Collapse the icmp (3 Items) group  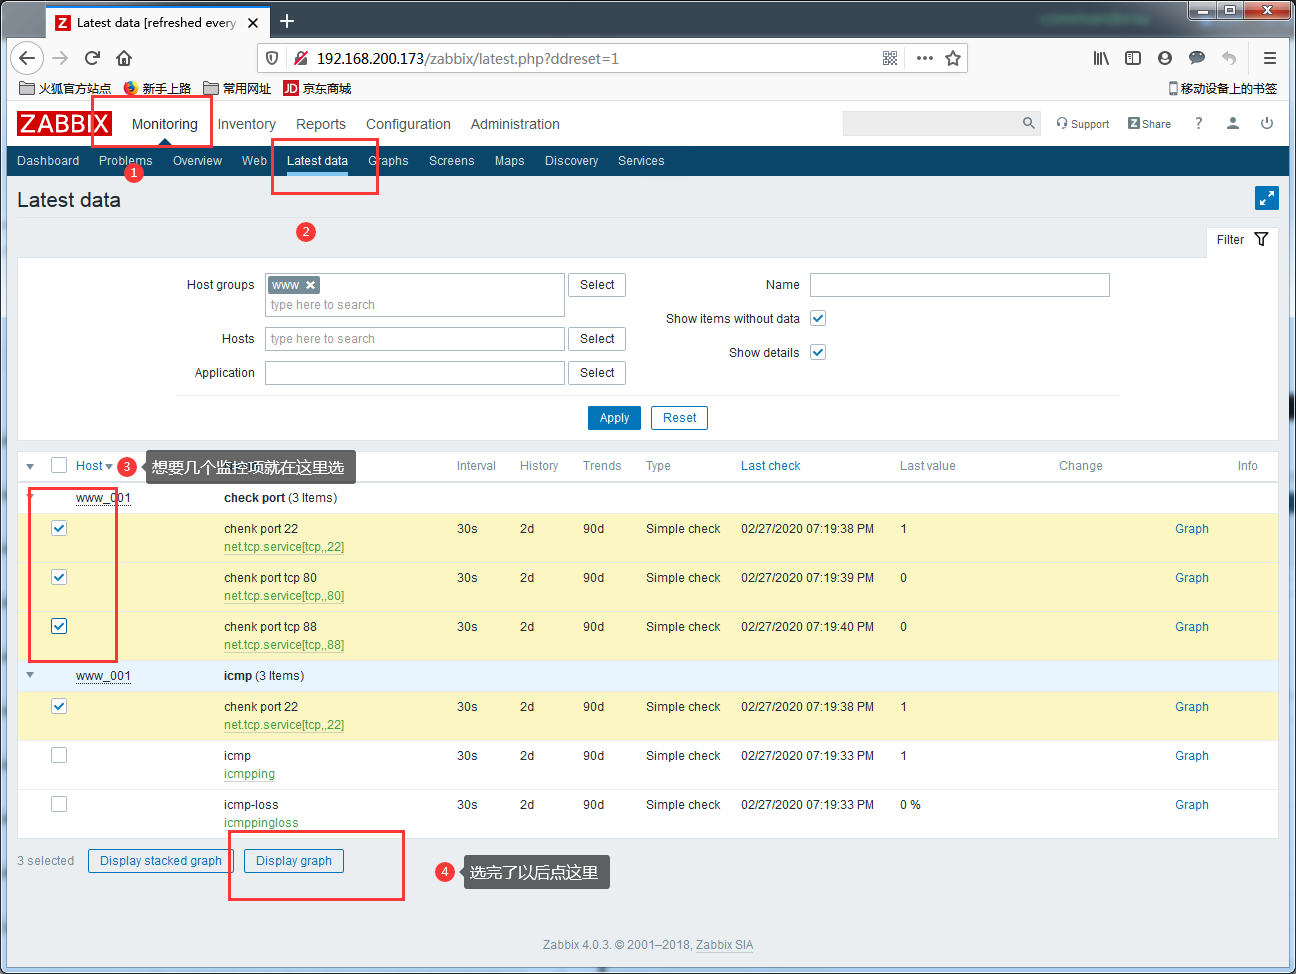click(x=30, y=675)
